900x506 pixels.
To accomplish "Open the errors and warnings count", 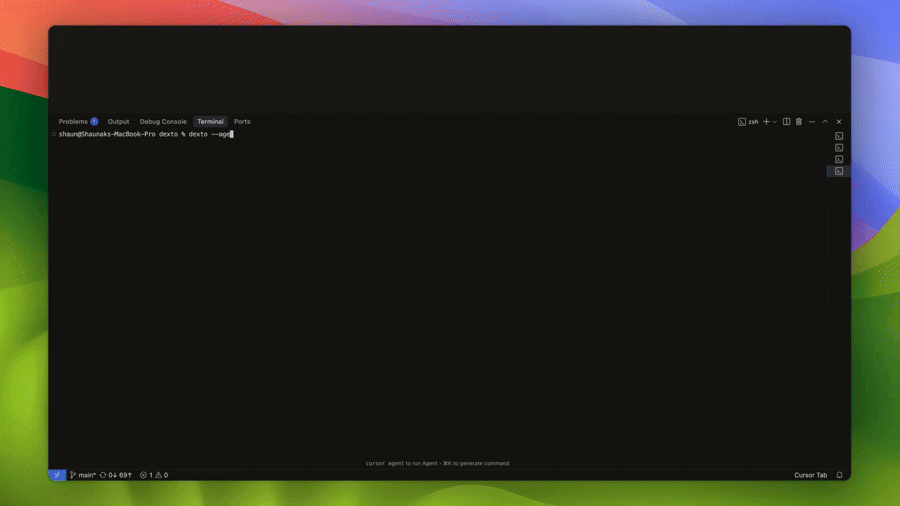I will pos(154,475).
